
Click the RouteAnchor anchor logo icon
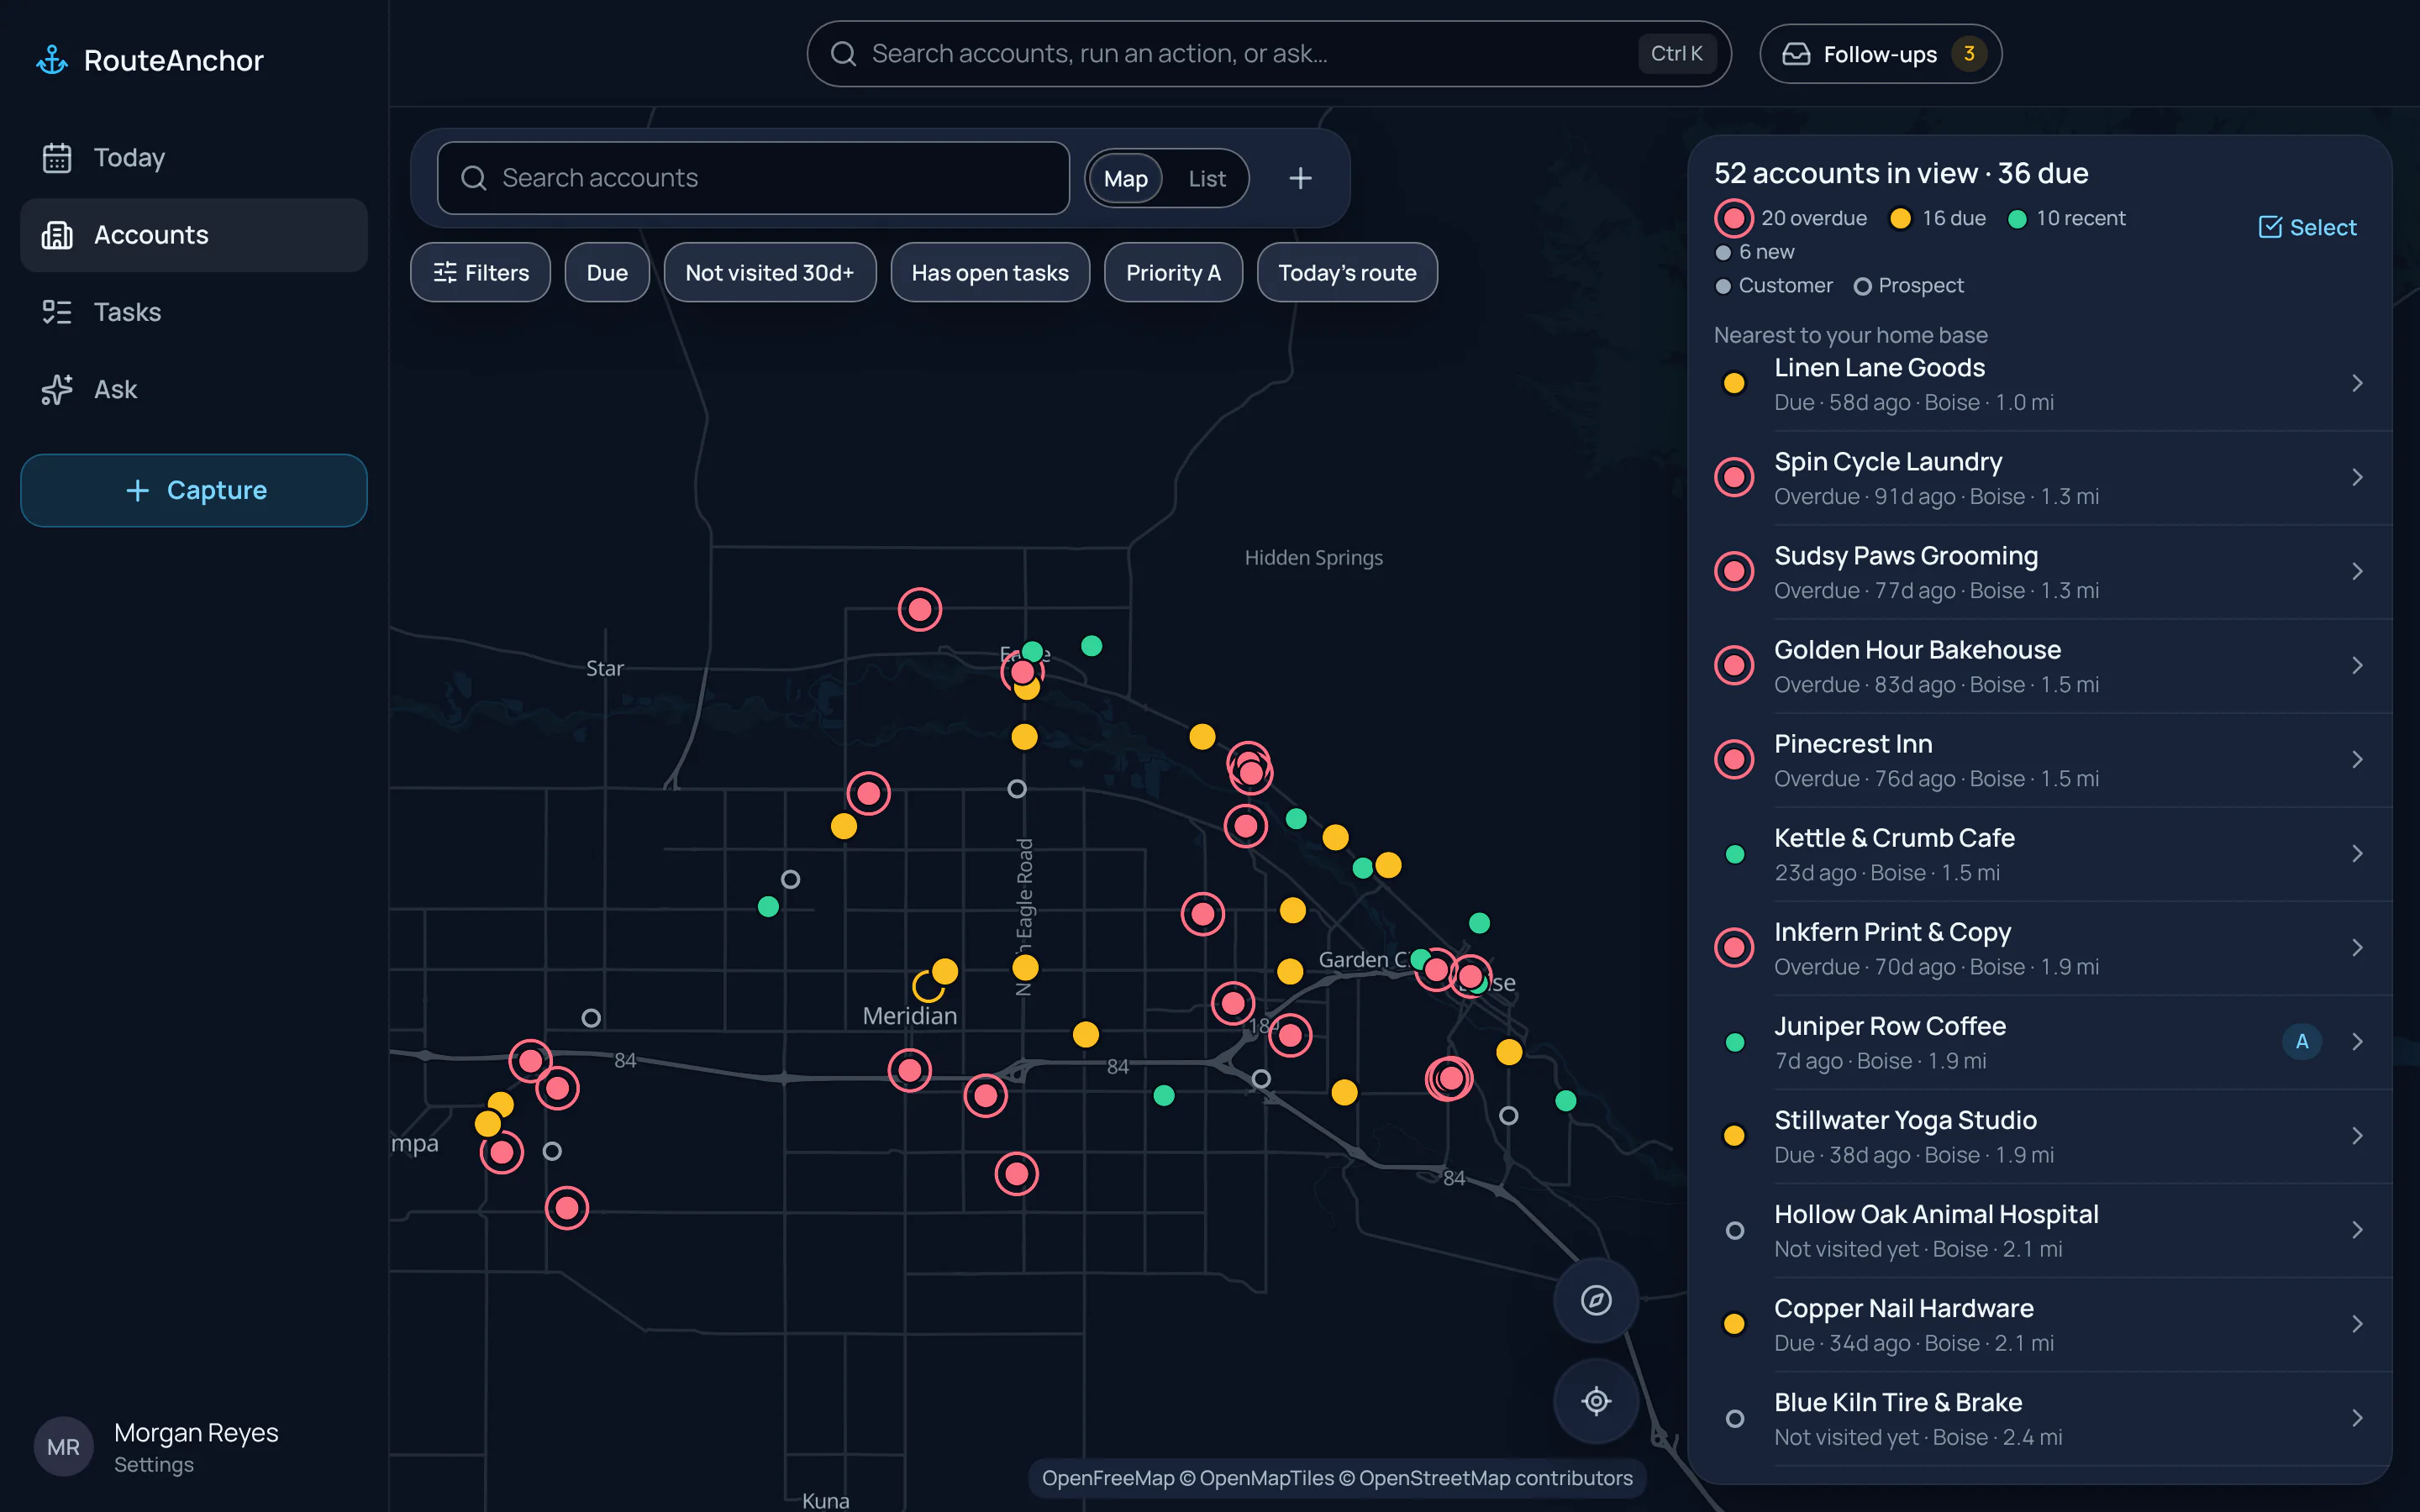point(52,60)
